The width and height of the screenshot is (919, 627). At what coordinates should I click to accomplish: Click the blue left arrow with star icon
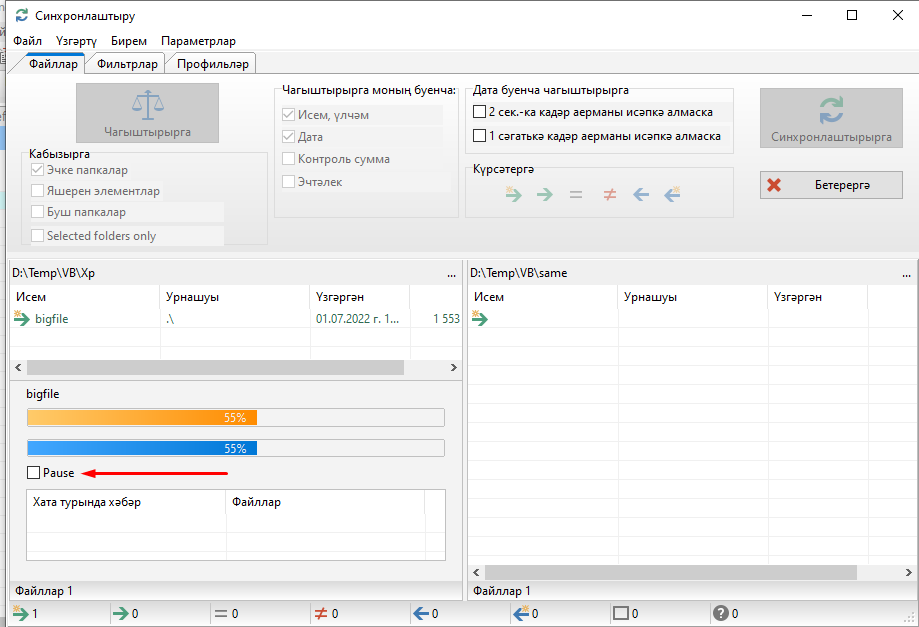[x=672, y=195]
